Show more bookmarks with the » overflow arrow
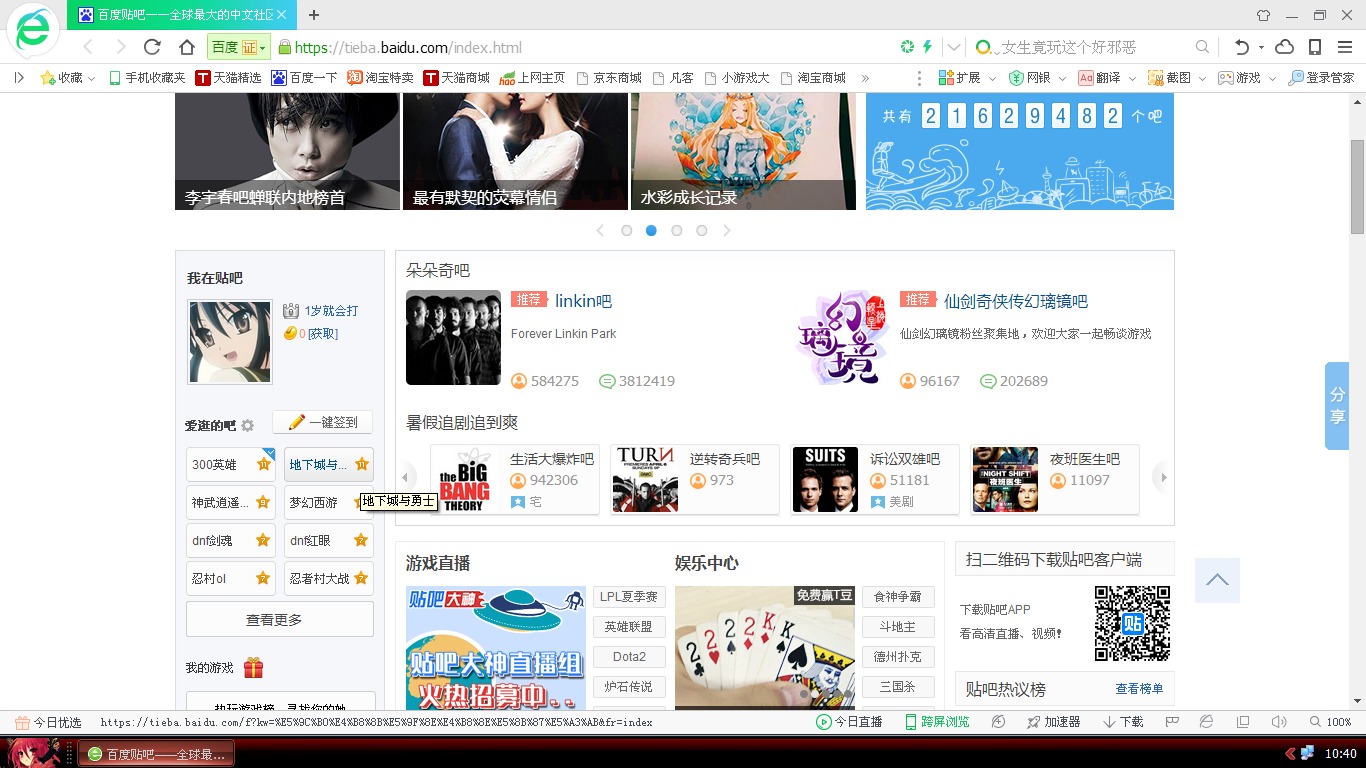The height and width of the screenshot is (768, 1366). pos(865,78)
